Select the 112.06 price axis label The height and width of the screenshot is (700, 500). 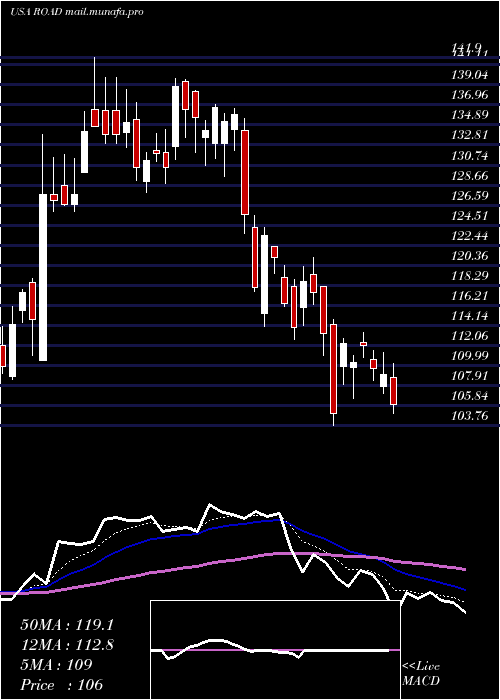(x=470, y=336)
